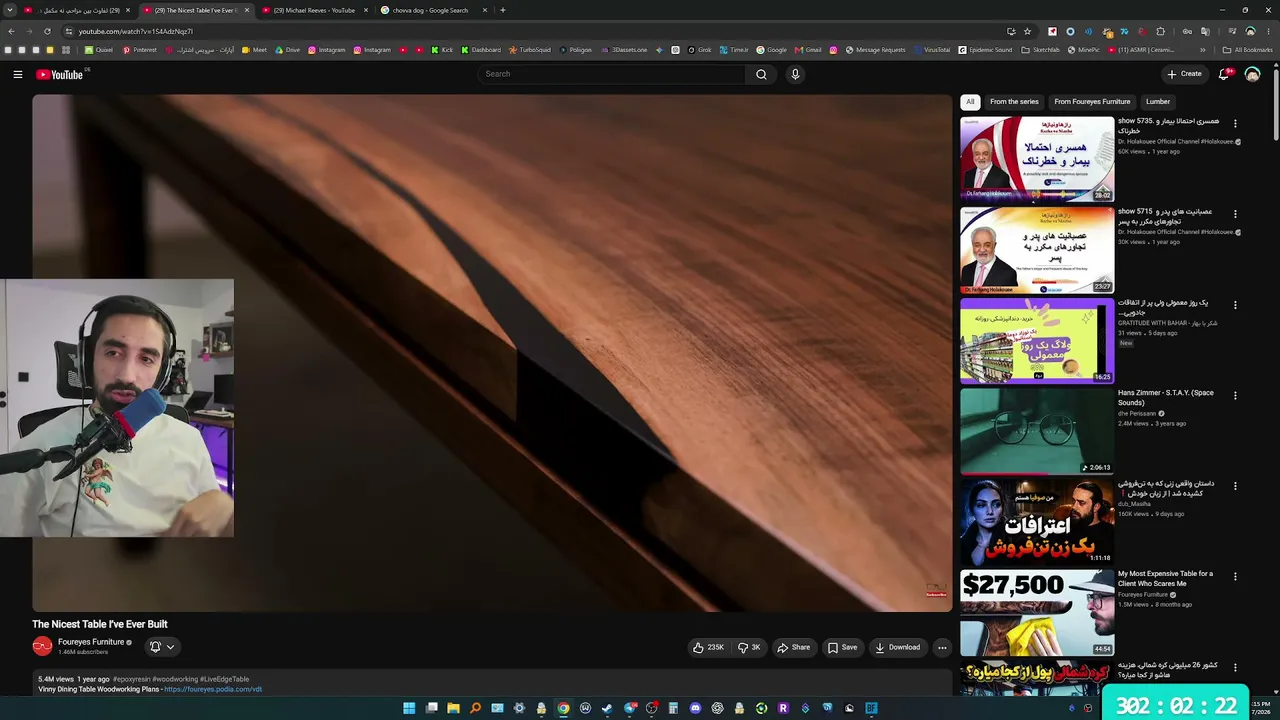The image size is (1280, 720).
Task: Open Steam from the taskbar
Action: coord(607,708)
